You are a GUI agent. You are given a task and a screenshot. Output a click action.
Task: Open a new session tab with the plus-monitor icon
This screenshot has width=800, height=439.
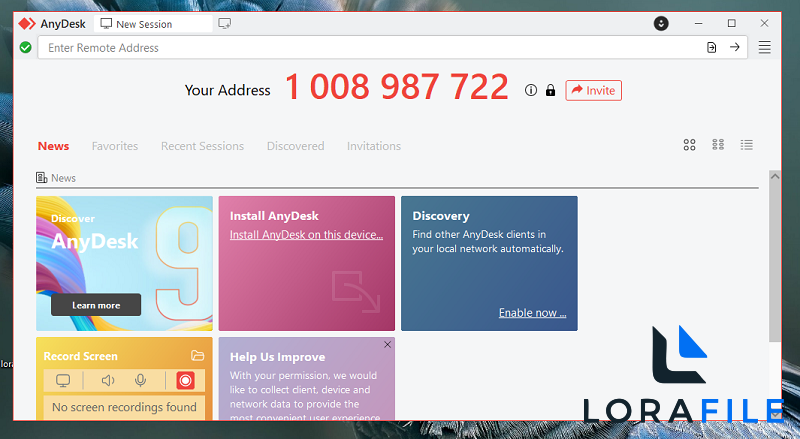[224, 23]
